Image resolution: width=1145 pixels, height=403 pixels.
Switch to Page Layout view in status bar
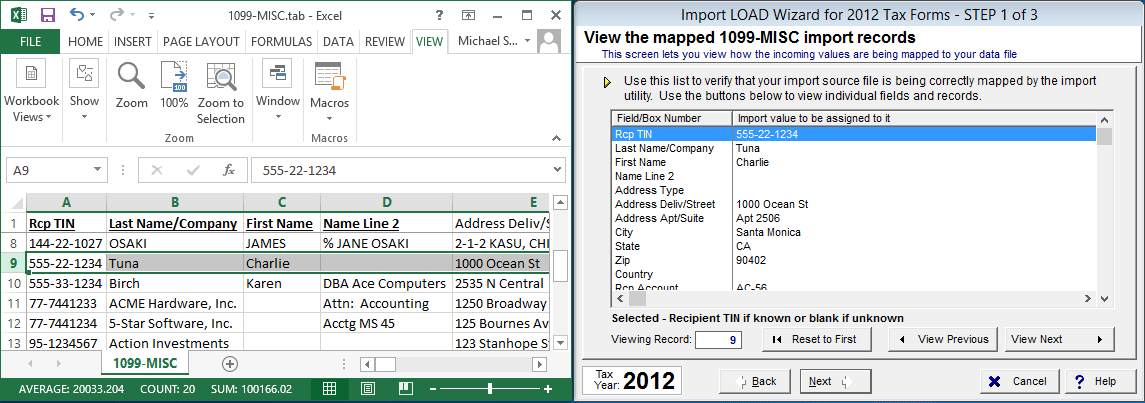click(368, 388)
